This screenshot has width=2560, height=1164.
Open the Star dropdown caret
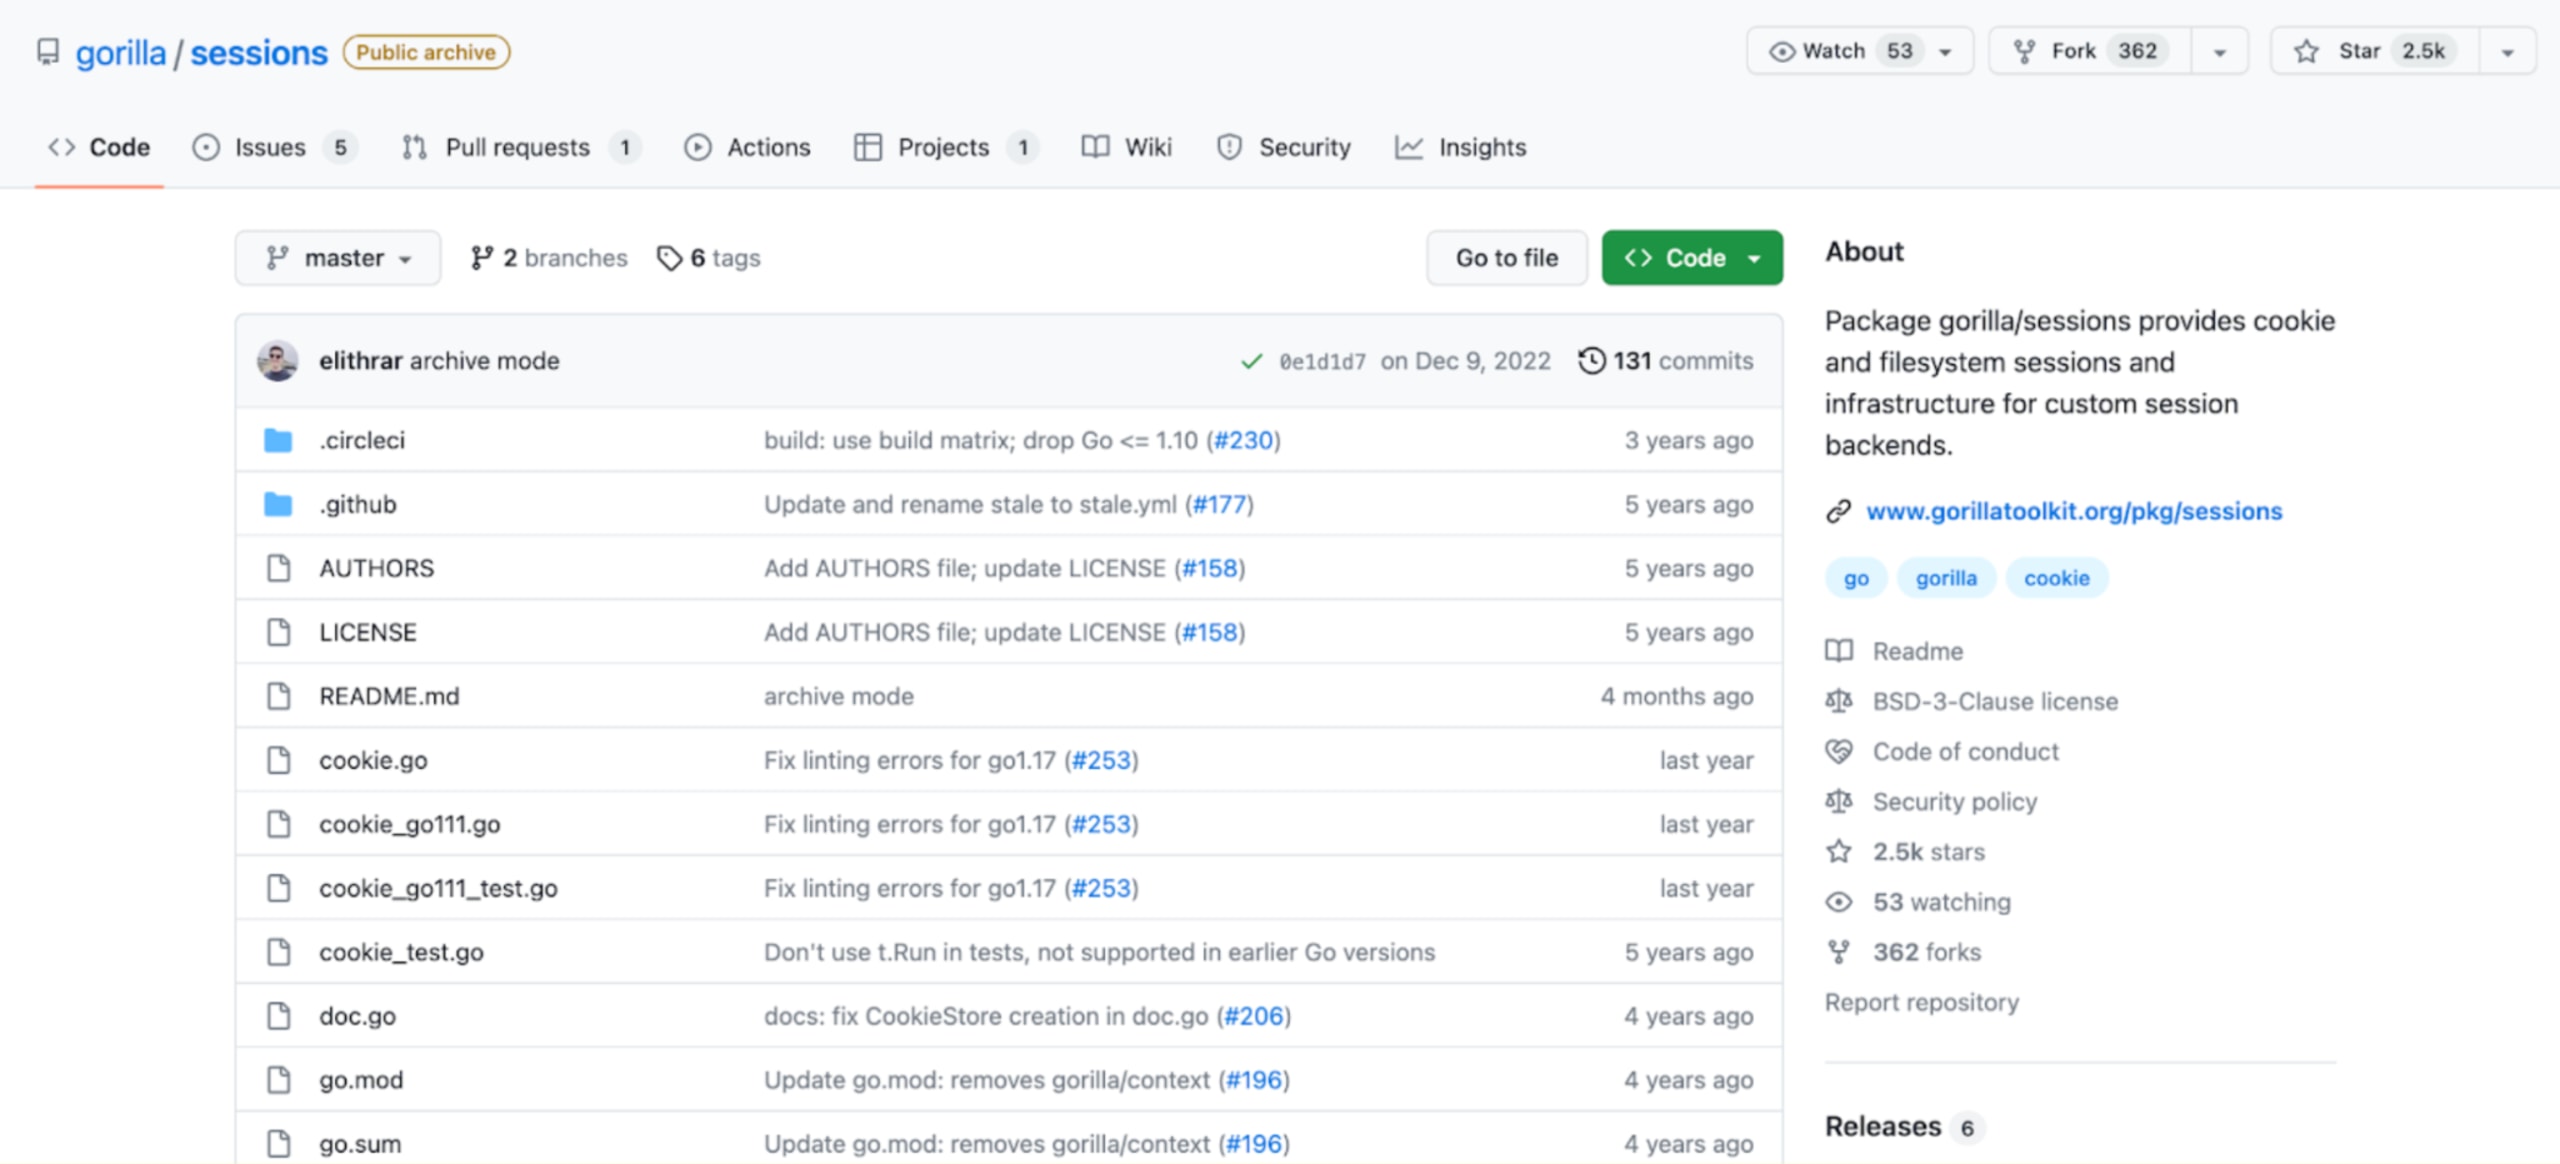click(x=2506, y=50)
